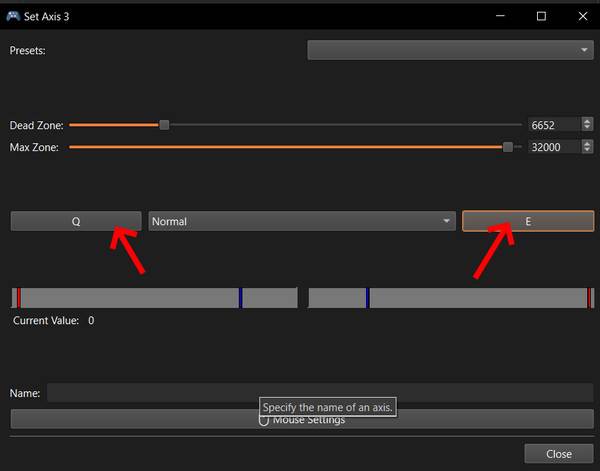Screen dimensions: 600x471
Task: Click the Dead Zone label
Action: coord(36,125)
